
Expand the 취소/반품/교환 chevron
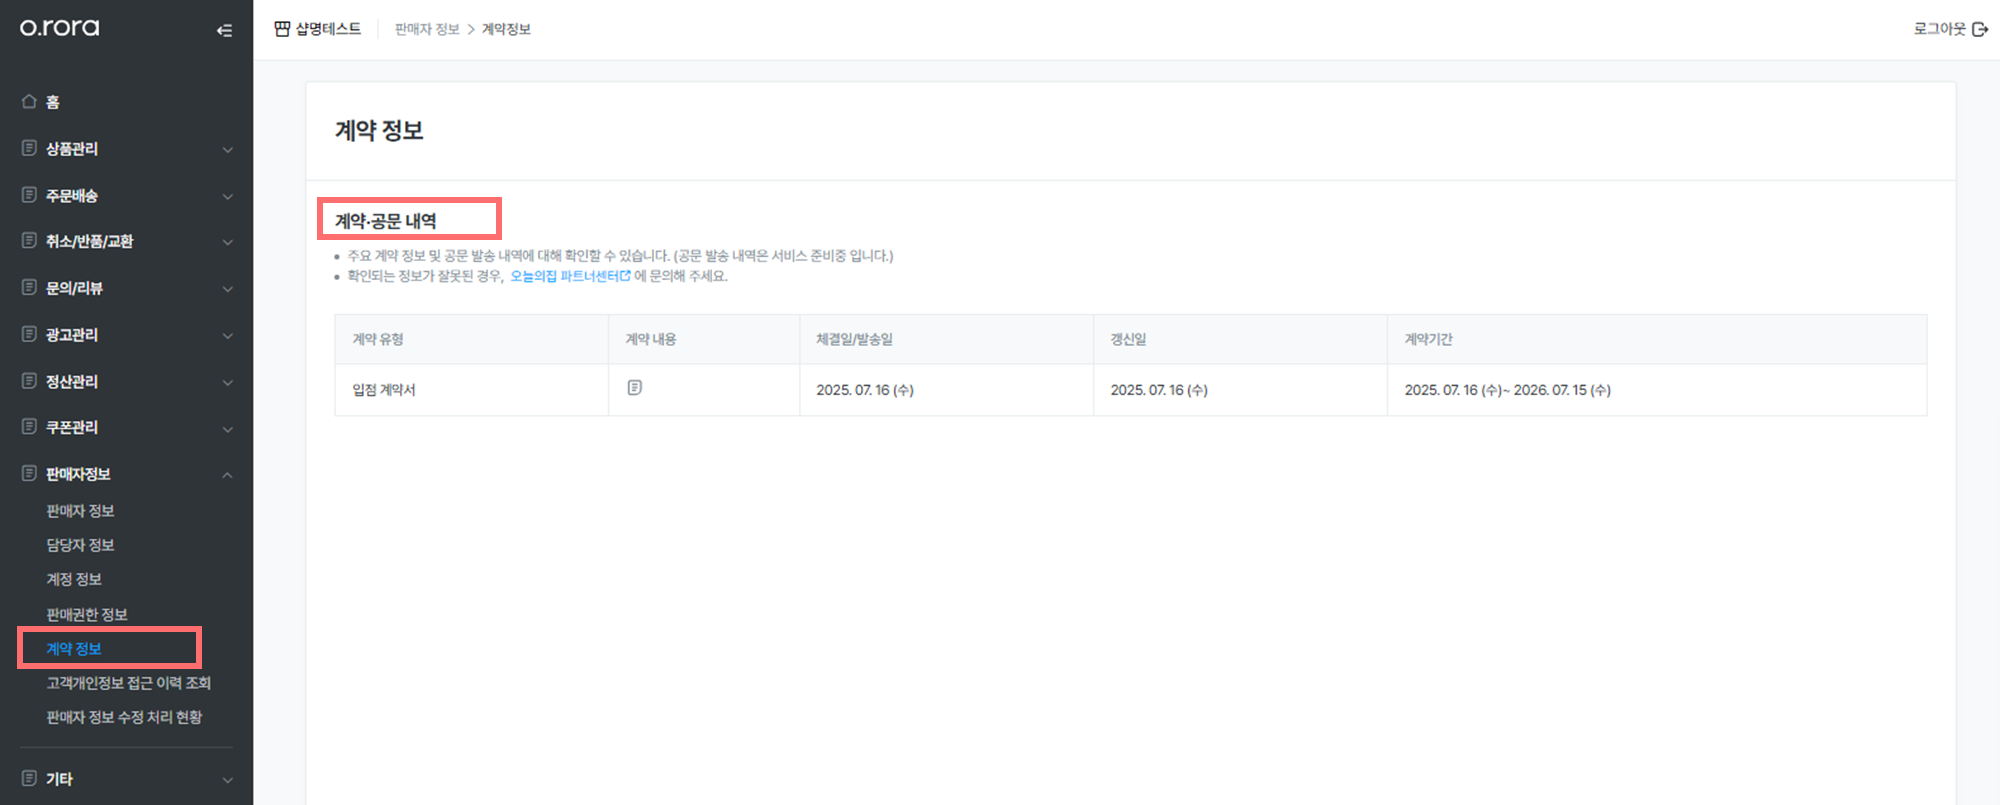(228, 243)
